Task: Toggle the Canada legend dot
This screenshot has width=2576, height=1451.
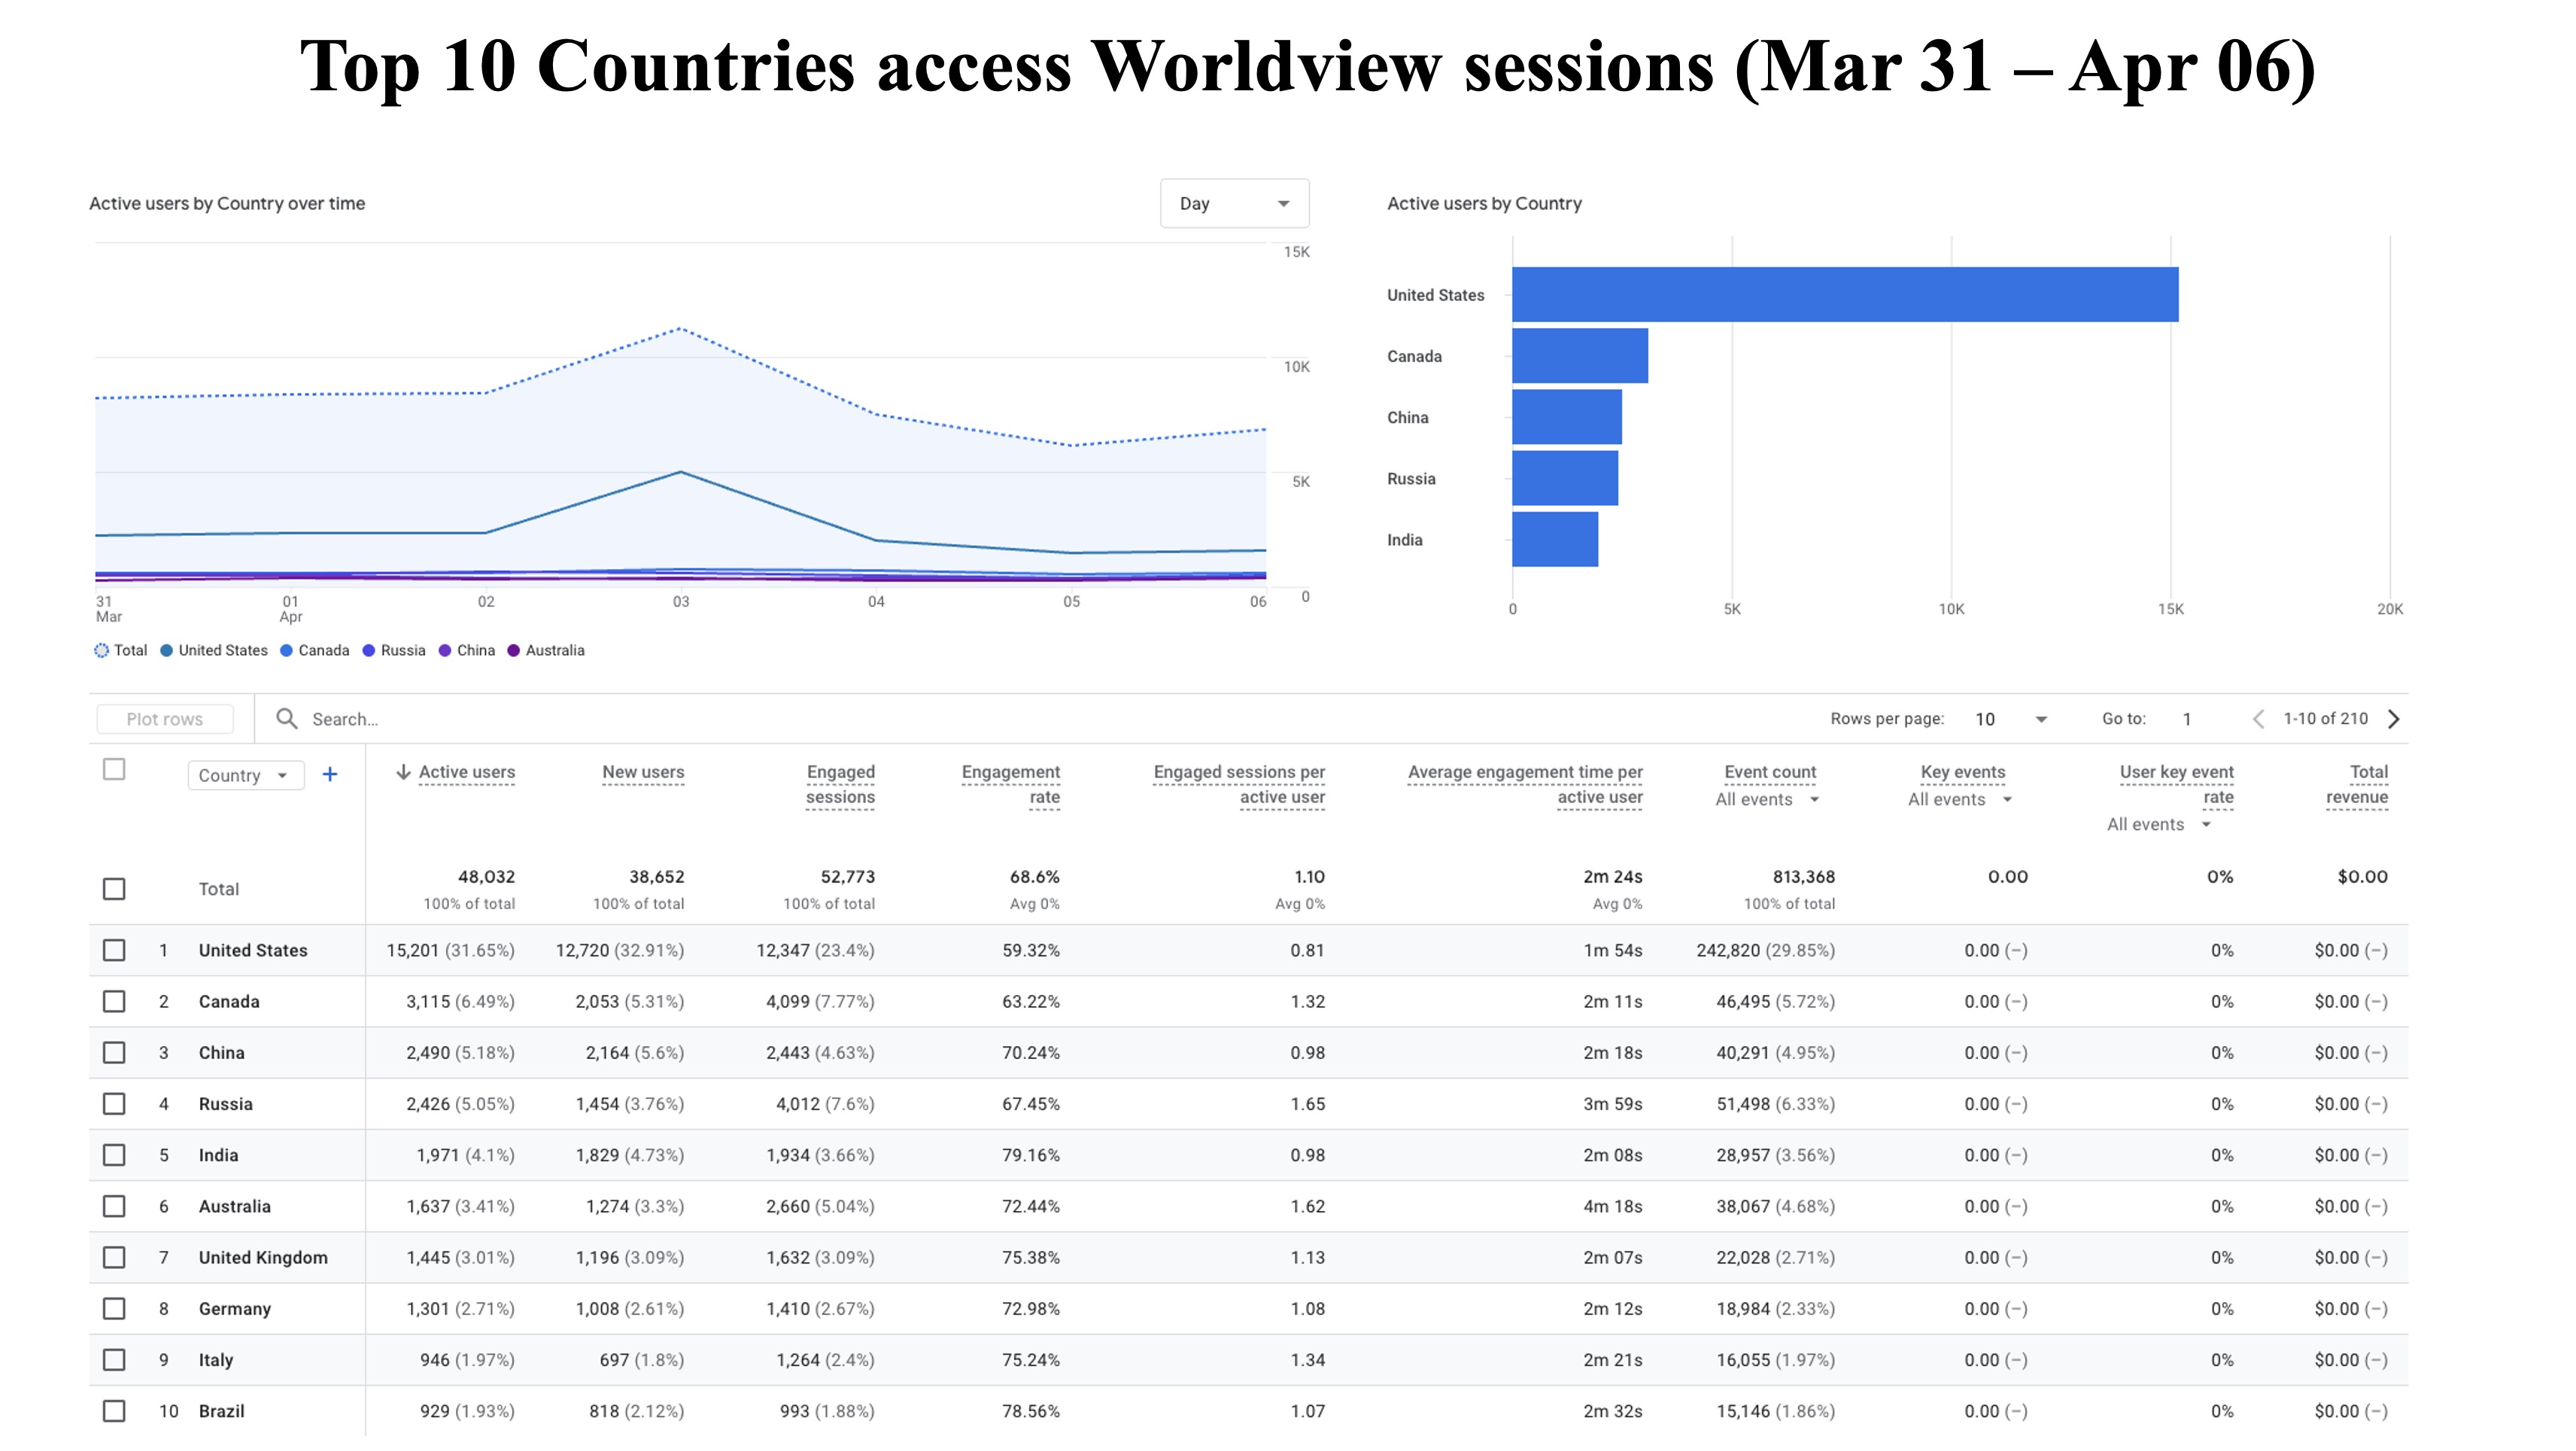Action: point(286,650)
